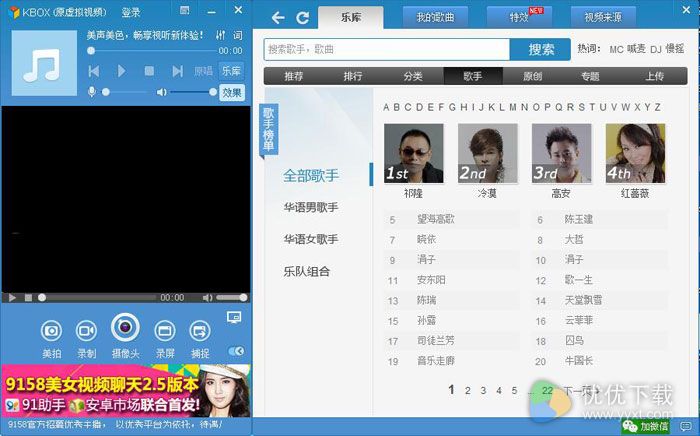Go back with the left arrow

point(278,18)
